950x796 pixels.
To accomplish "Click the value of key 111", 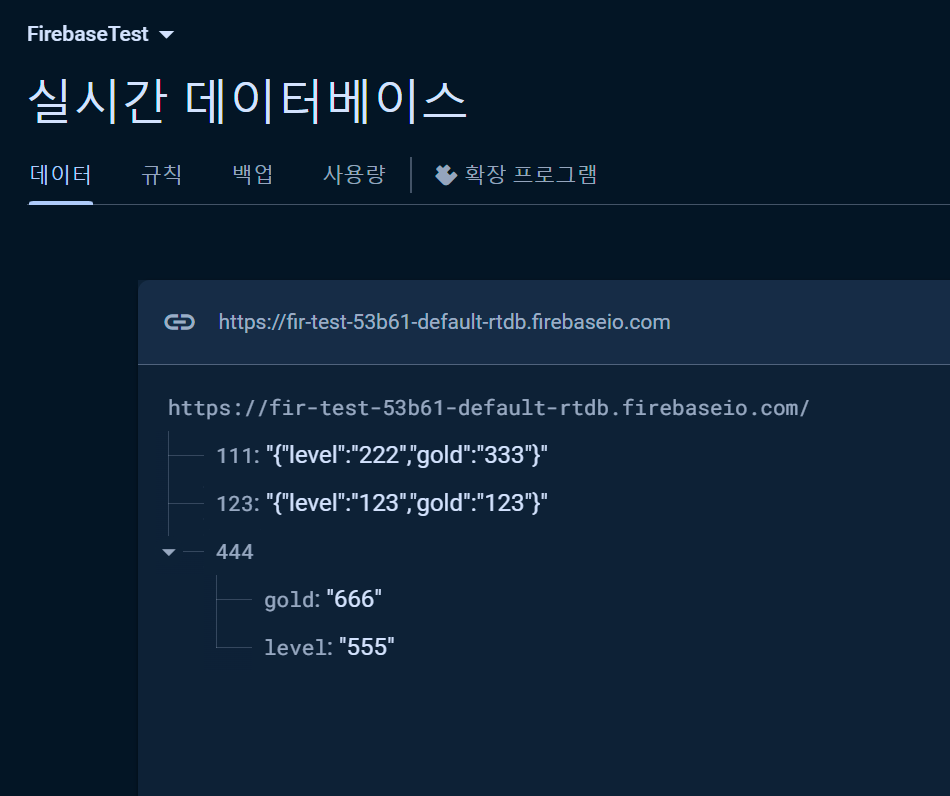I will 407,455.
